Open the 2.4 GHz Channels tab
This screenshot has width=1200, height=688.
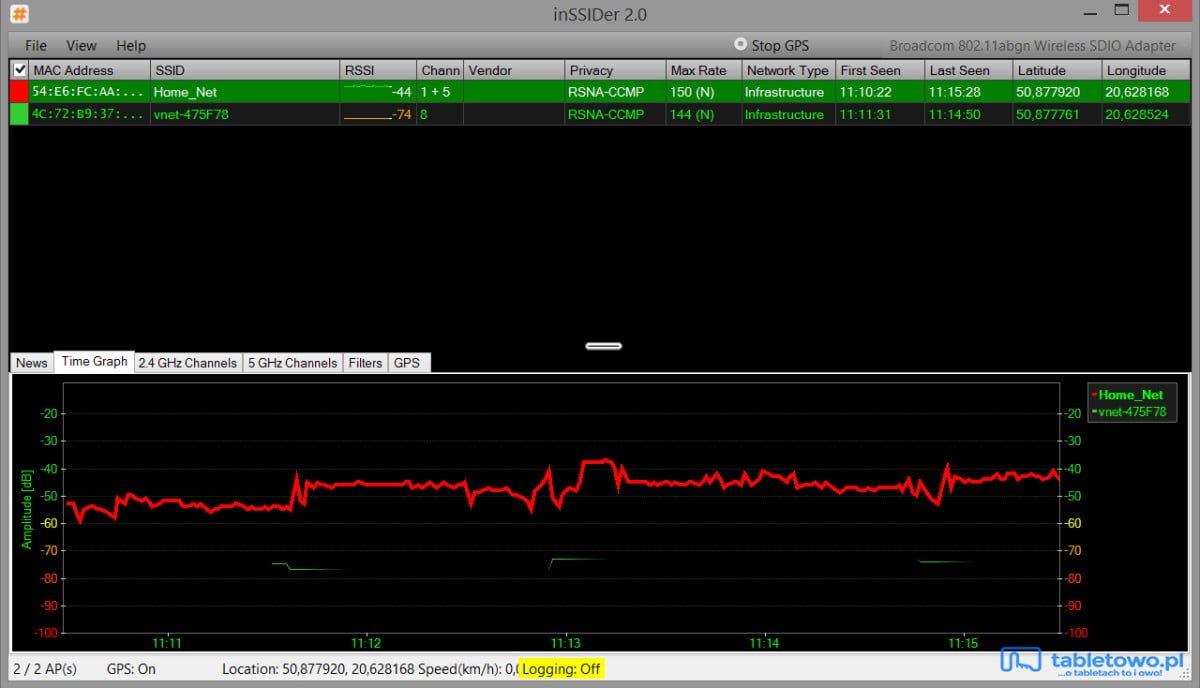[x=188, y=363]
